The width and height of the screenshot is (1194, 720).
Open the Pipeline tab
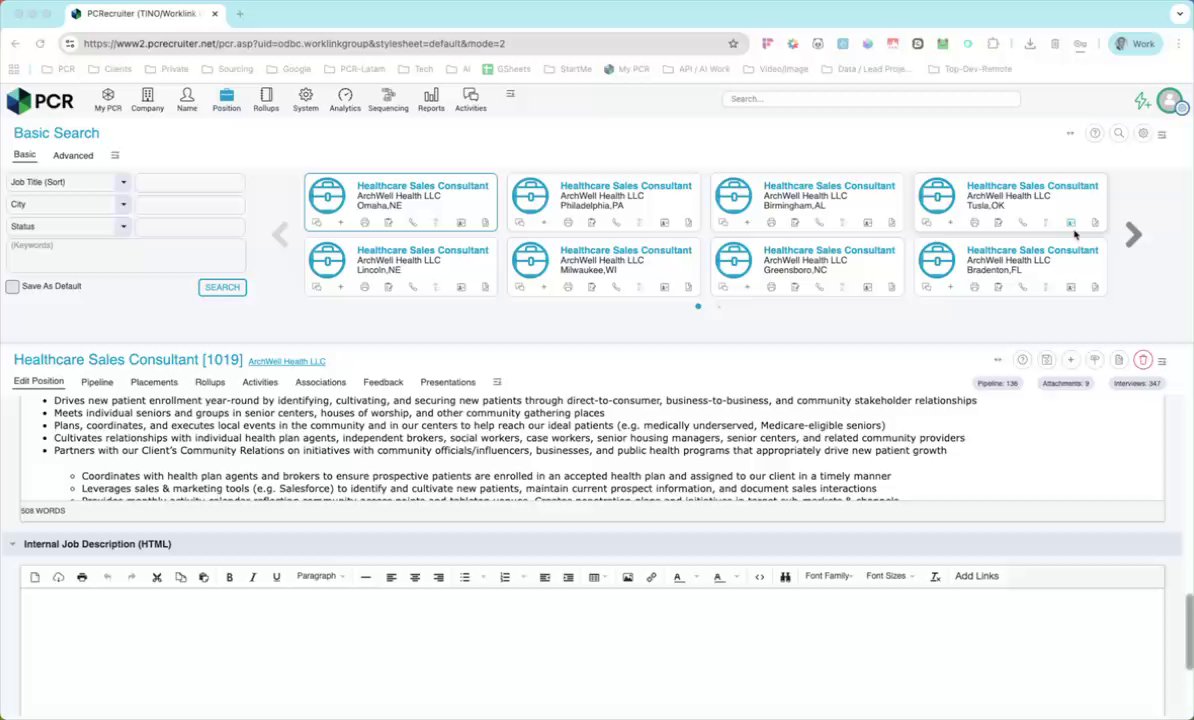97,383
